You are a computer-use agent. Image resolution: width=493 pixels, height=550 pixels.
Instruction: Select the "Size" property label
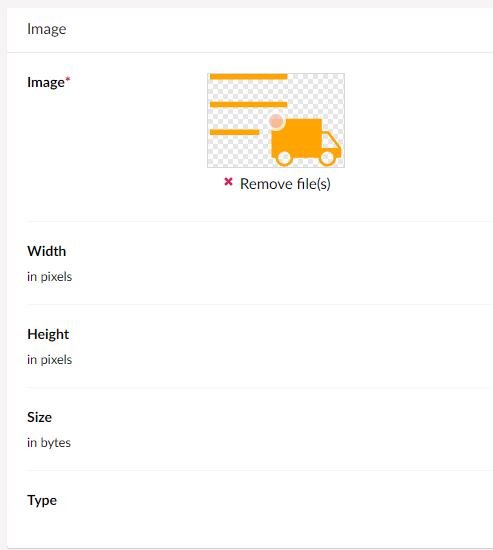[x=39, y=417]
